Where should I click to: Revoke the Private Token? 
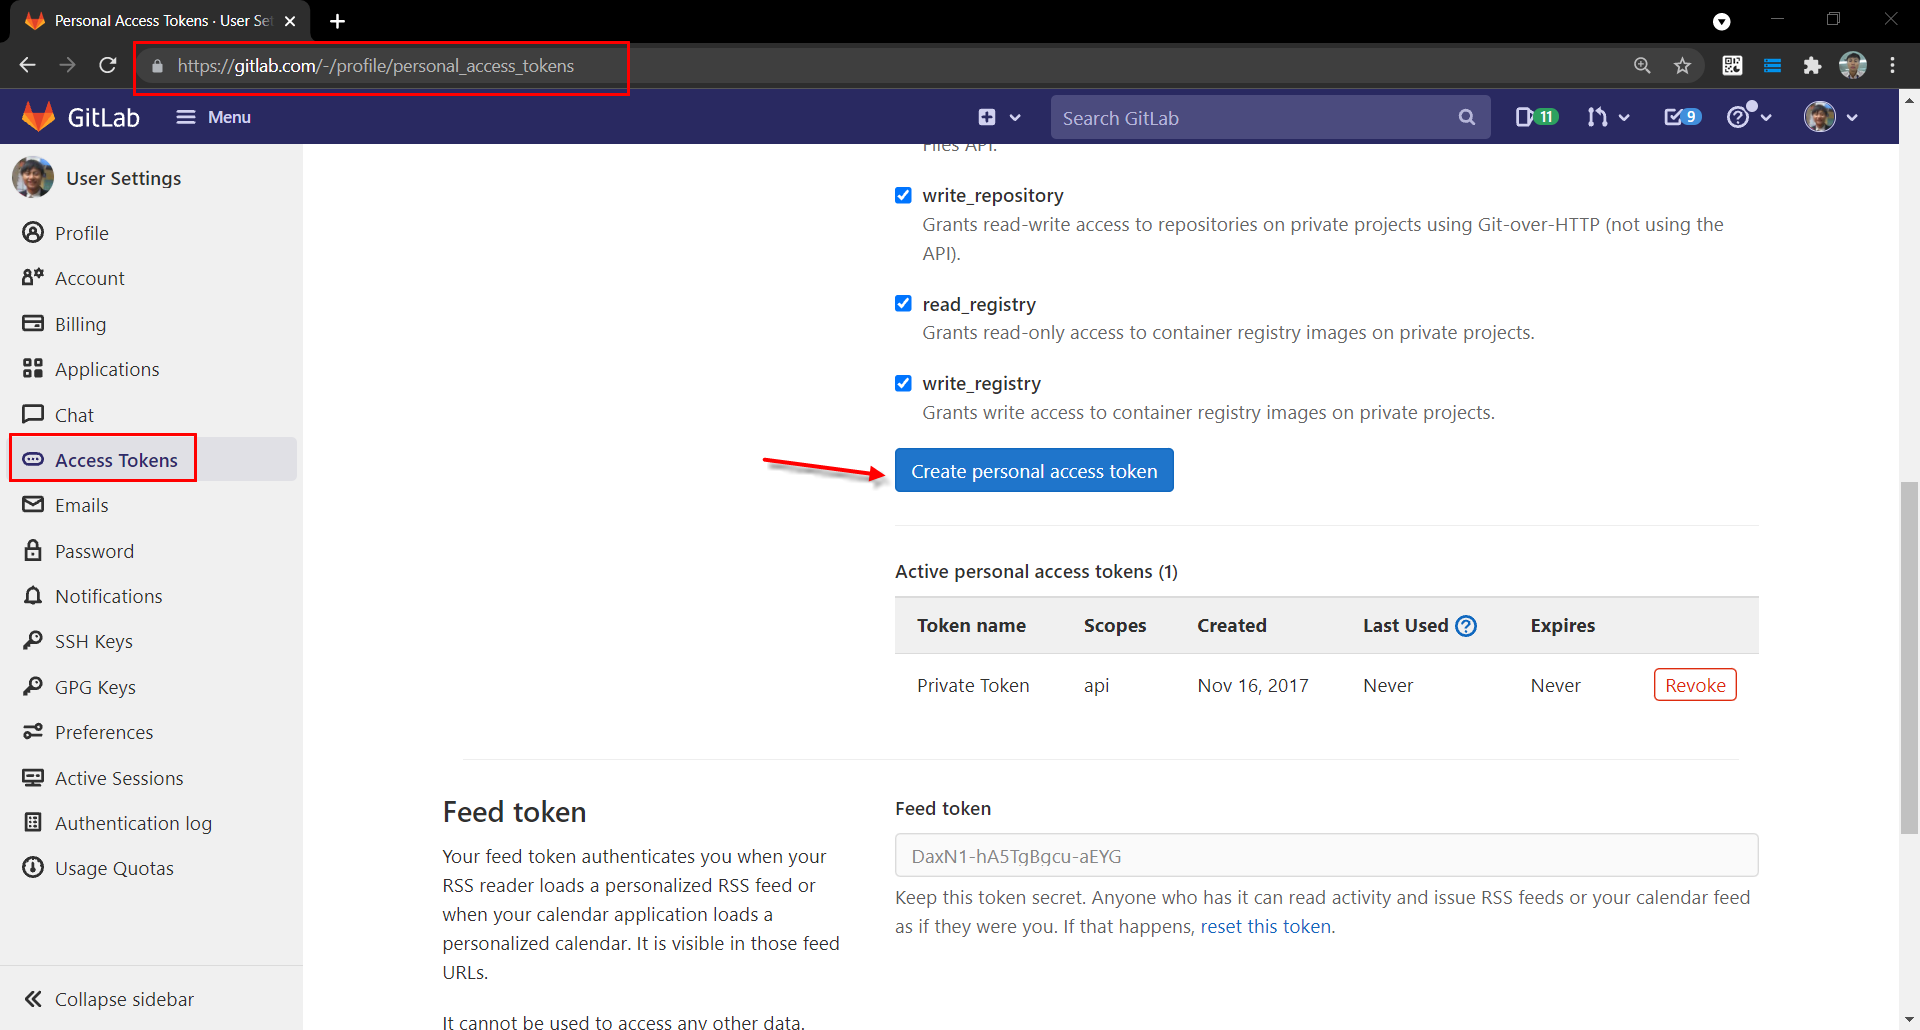[1695, 685]
